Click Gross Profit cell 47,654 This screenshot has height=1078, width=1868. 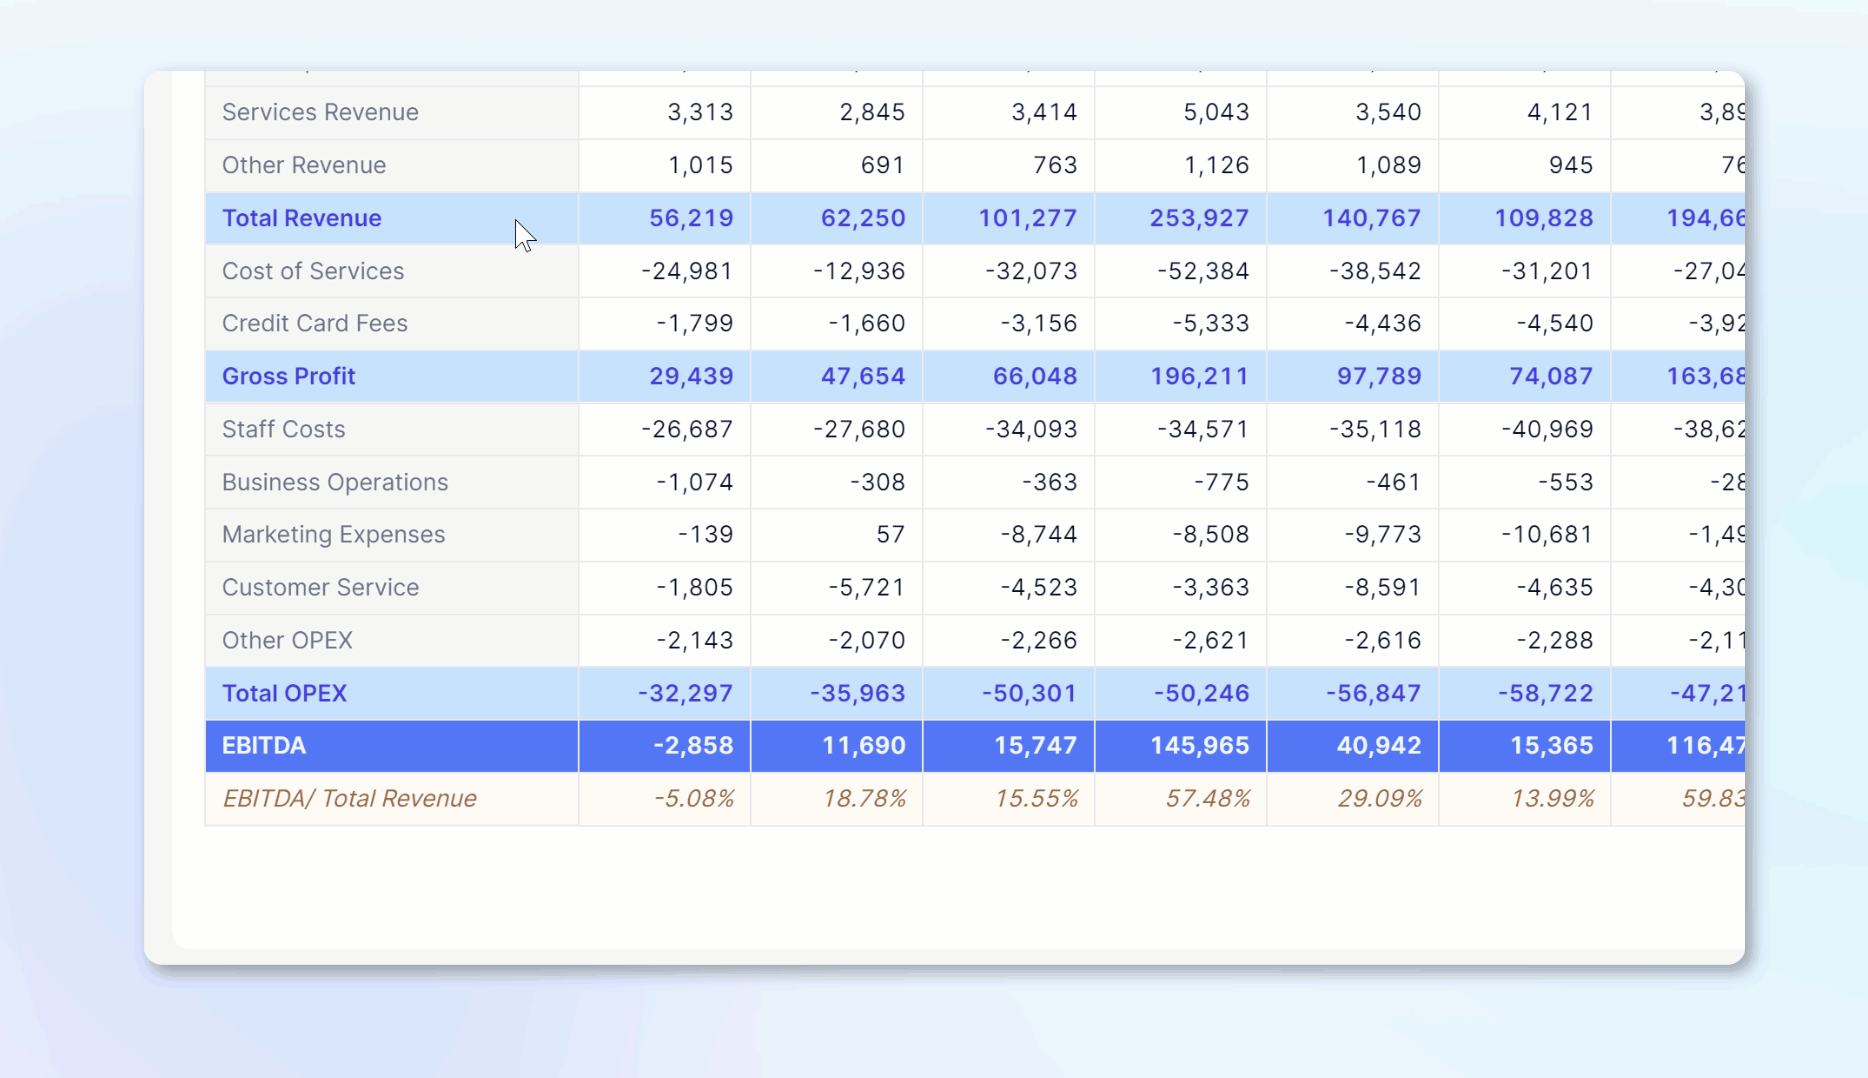837,376
